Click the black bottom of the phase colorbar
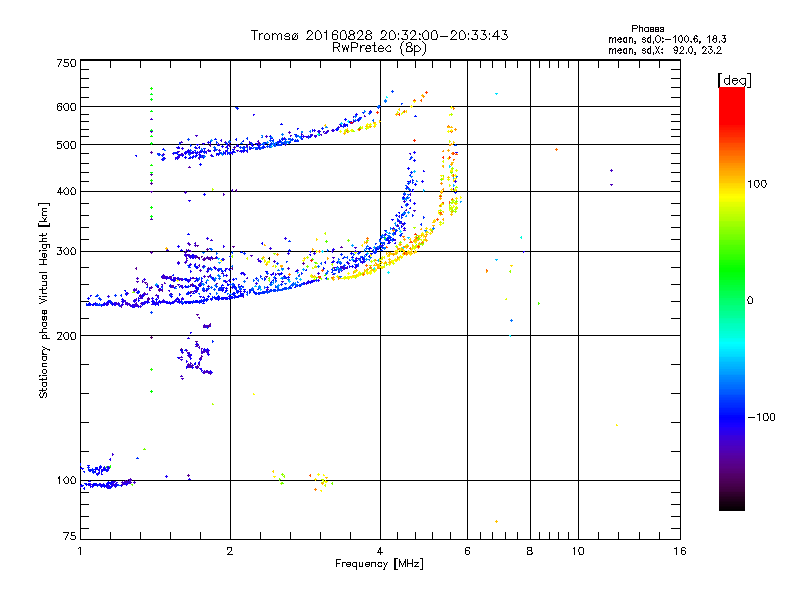 pos(732,503)
